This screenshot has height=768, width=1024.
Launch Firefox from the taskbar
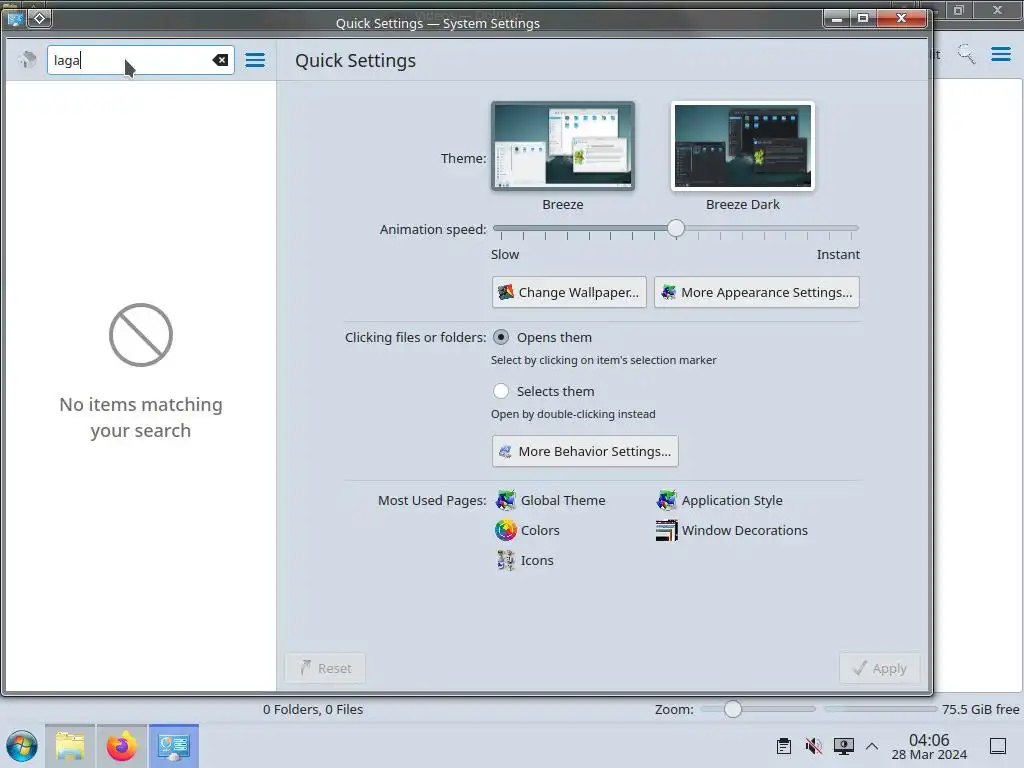pos(121,746)
